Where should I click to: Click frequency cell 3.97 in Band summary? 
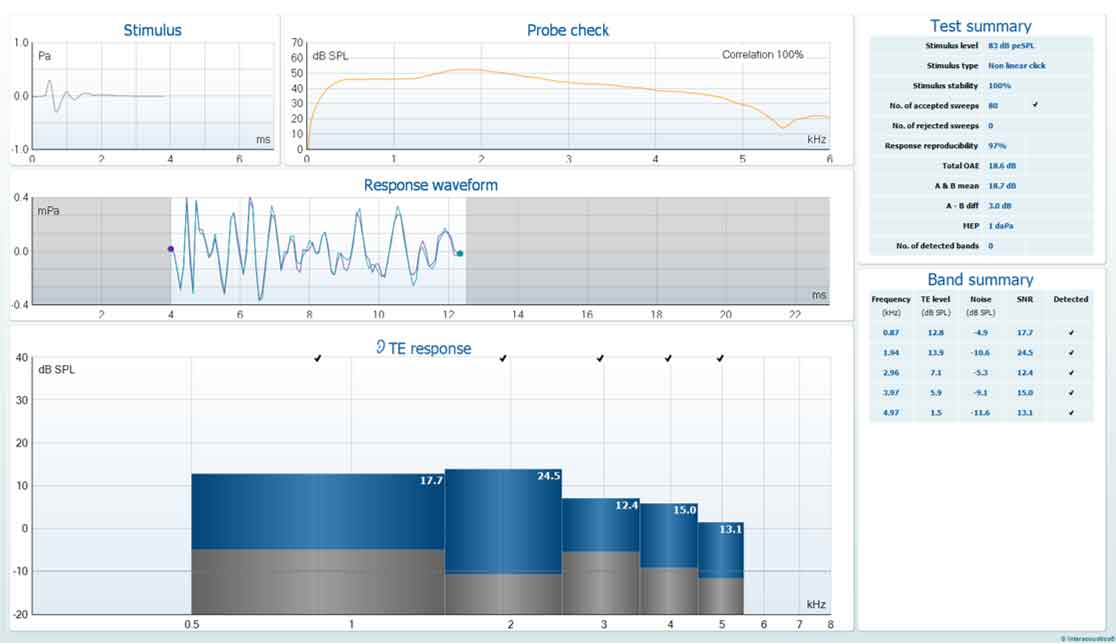[x=891, y=392]
